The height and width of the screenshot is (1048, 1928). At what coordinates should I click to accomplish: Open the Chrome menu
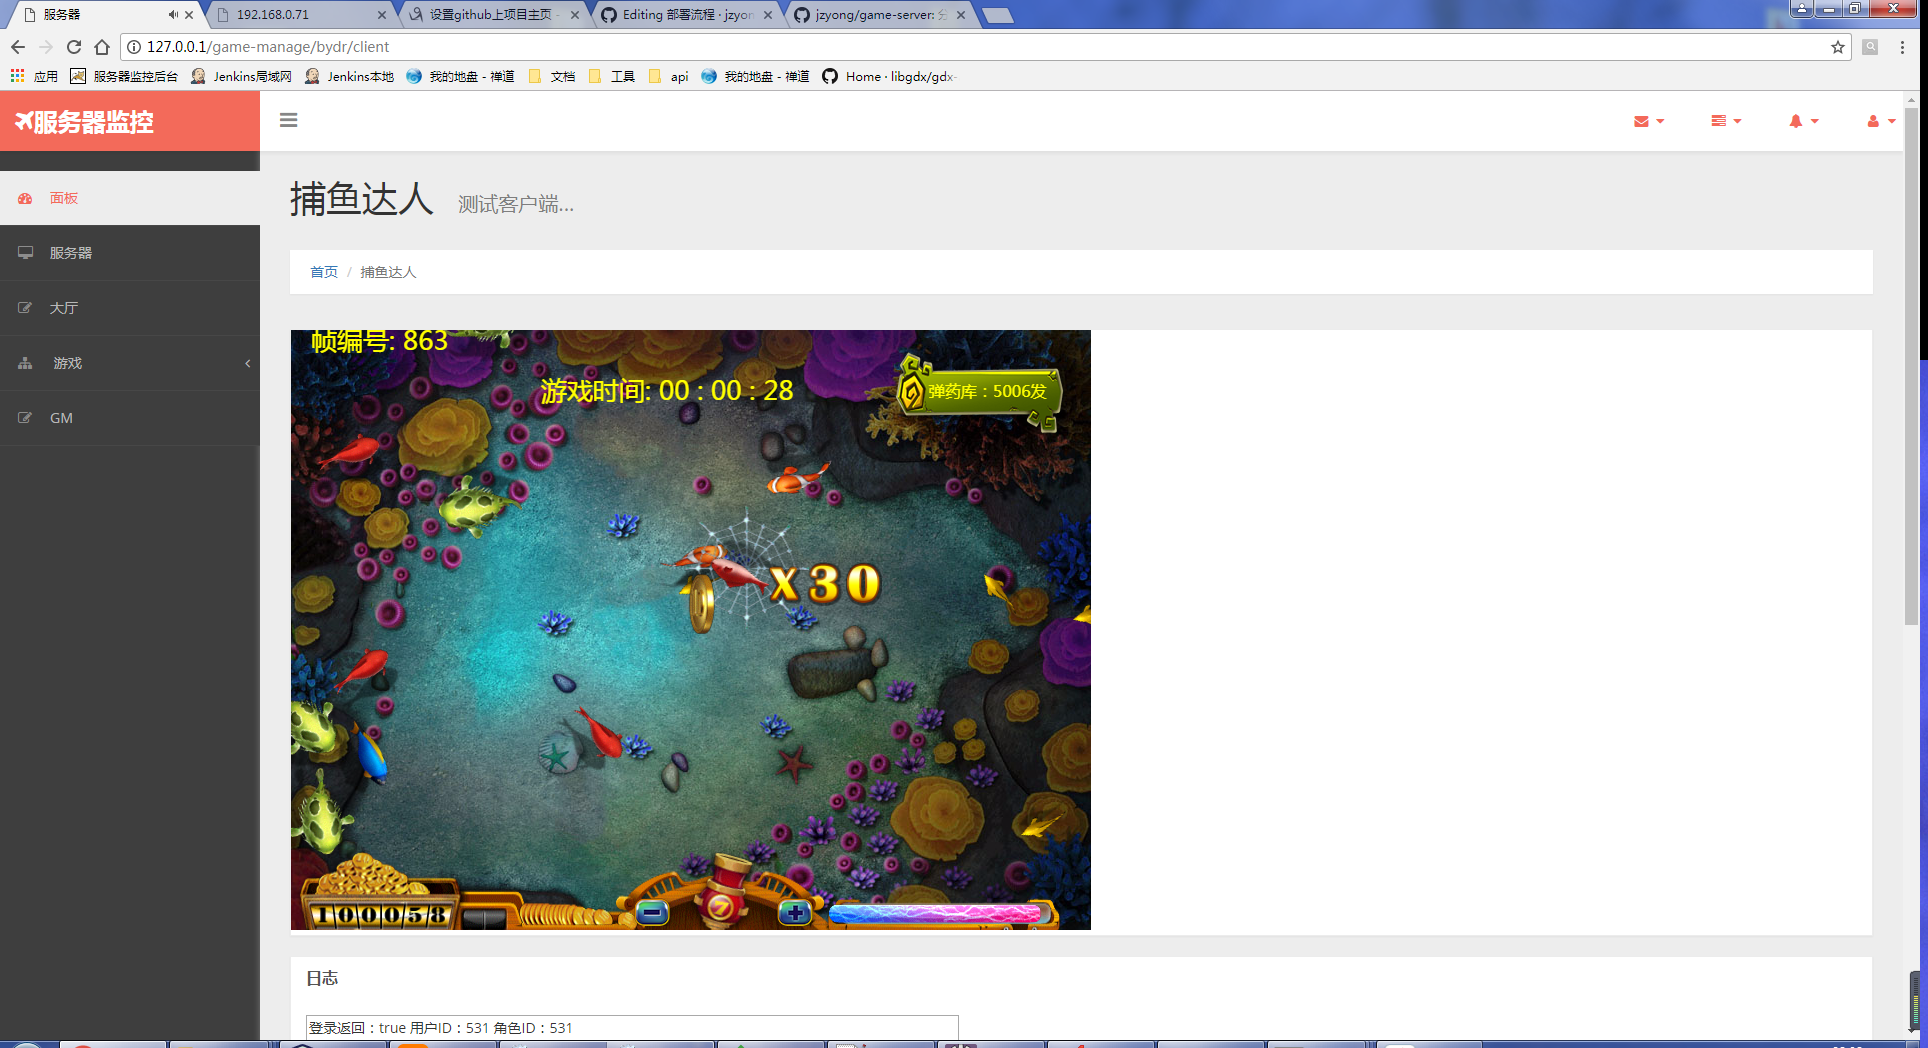(x=1902, y=47)
